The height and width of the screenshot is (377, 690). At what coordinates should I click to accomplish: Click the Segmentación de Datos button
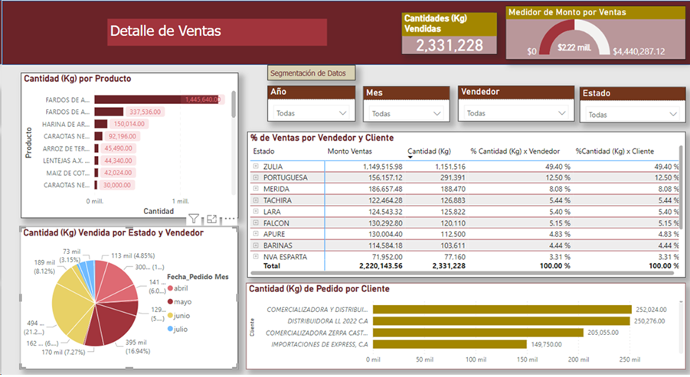click(x=311, y=73)
